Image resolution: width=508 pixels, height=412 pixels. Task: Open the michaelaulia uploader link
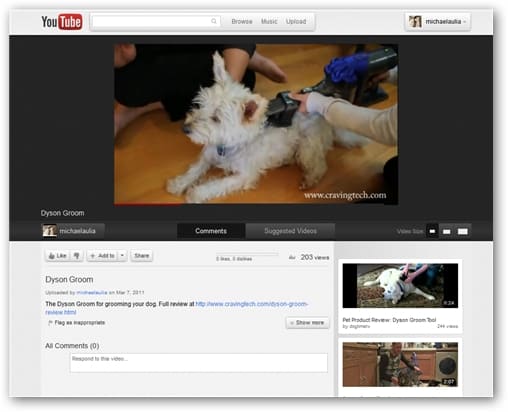point(92,293)
